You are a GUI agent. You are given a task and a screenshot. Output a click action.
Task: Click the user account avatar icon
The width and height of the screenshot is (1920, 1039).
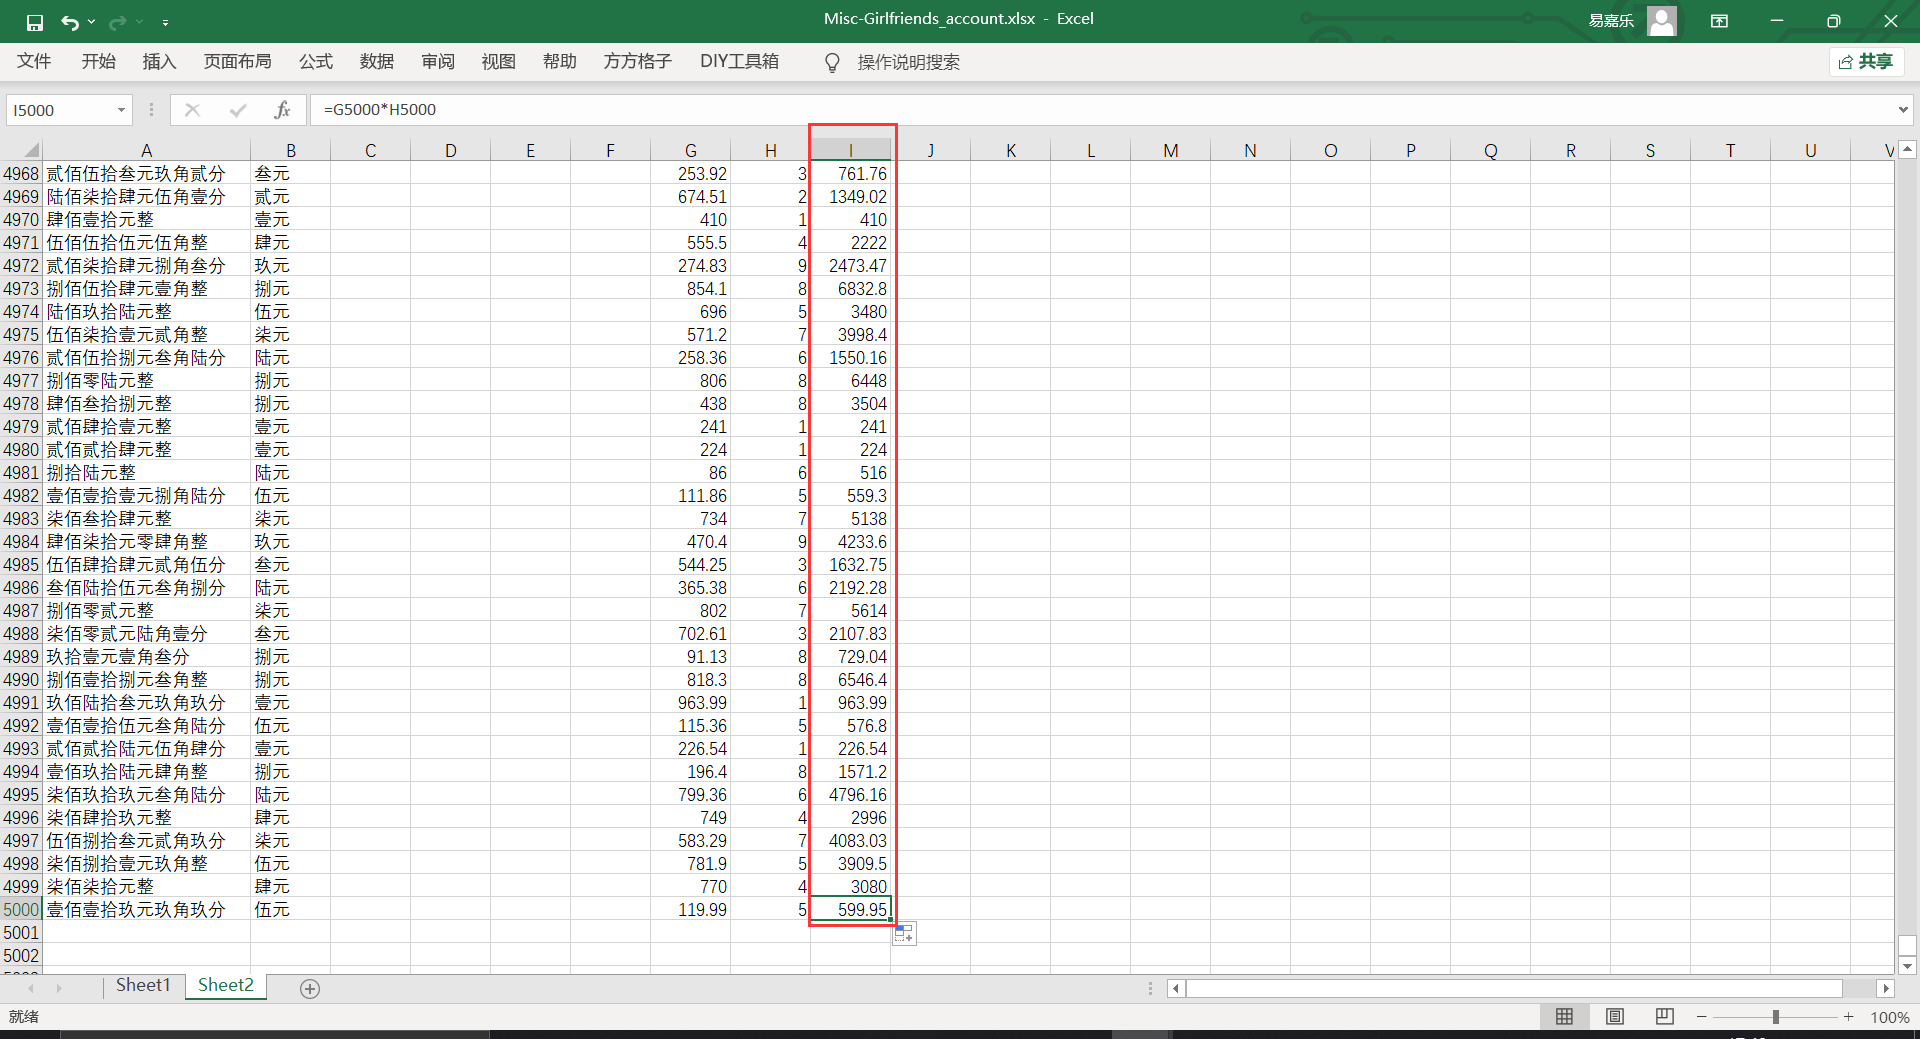(x=1662, y=21)
